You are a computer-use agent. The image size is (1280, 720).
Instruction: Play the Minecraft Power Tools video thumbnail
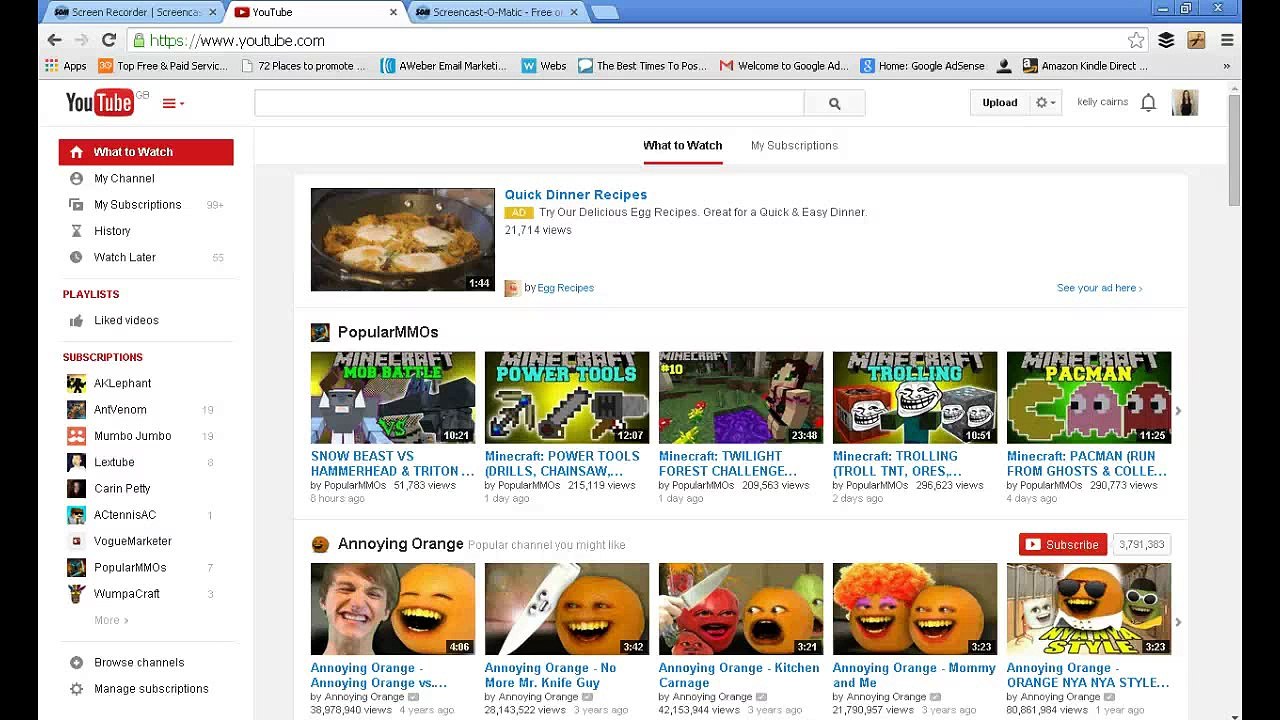pos(567,397)
